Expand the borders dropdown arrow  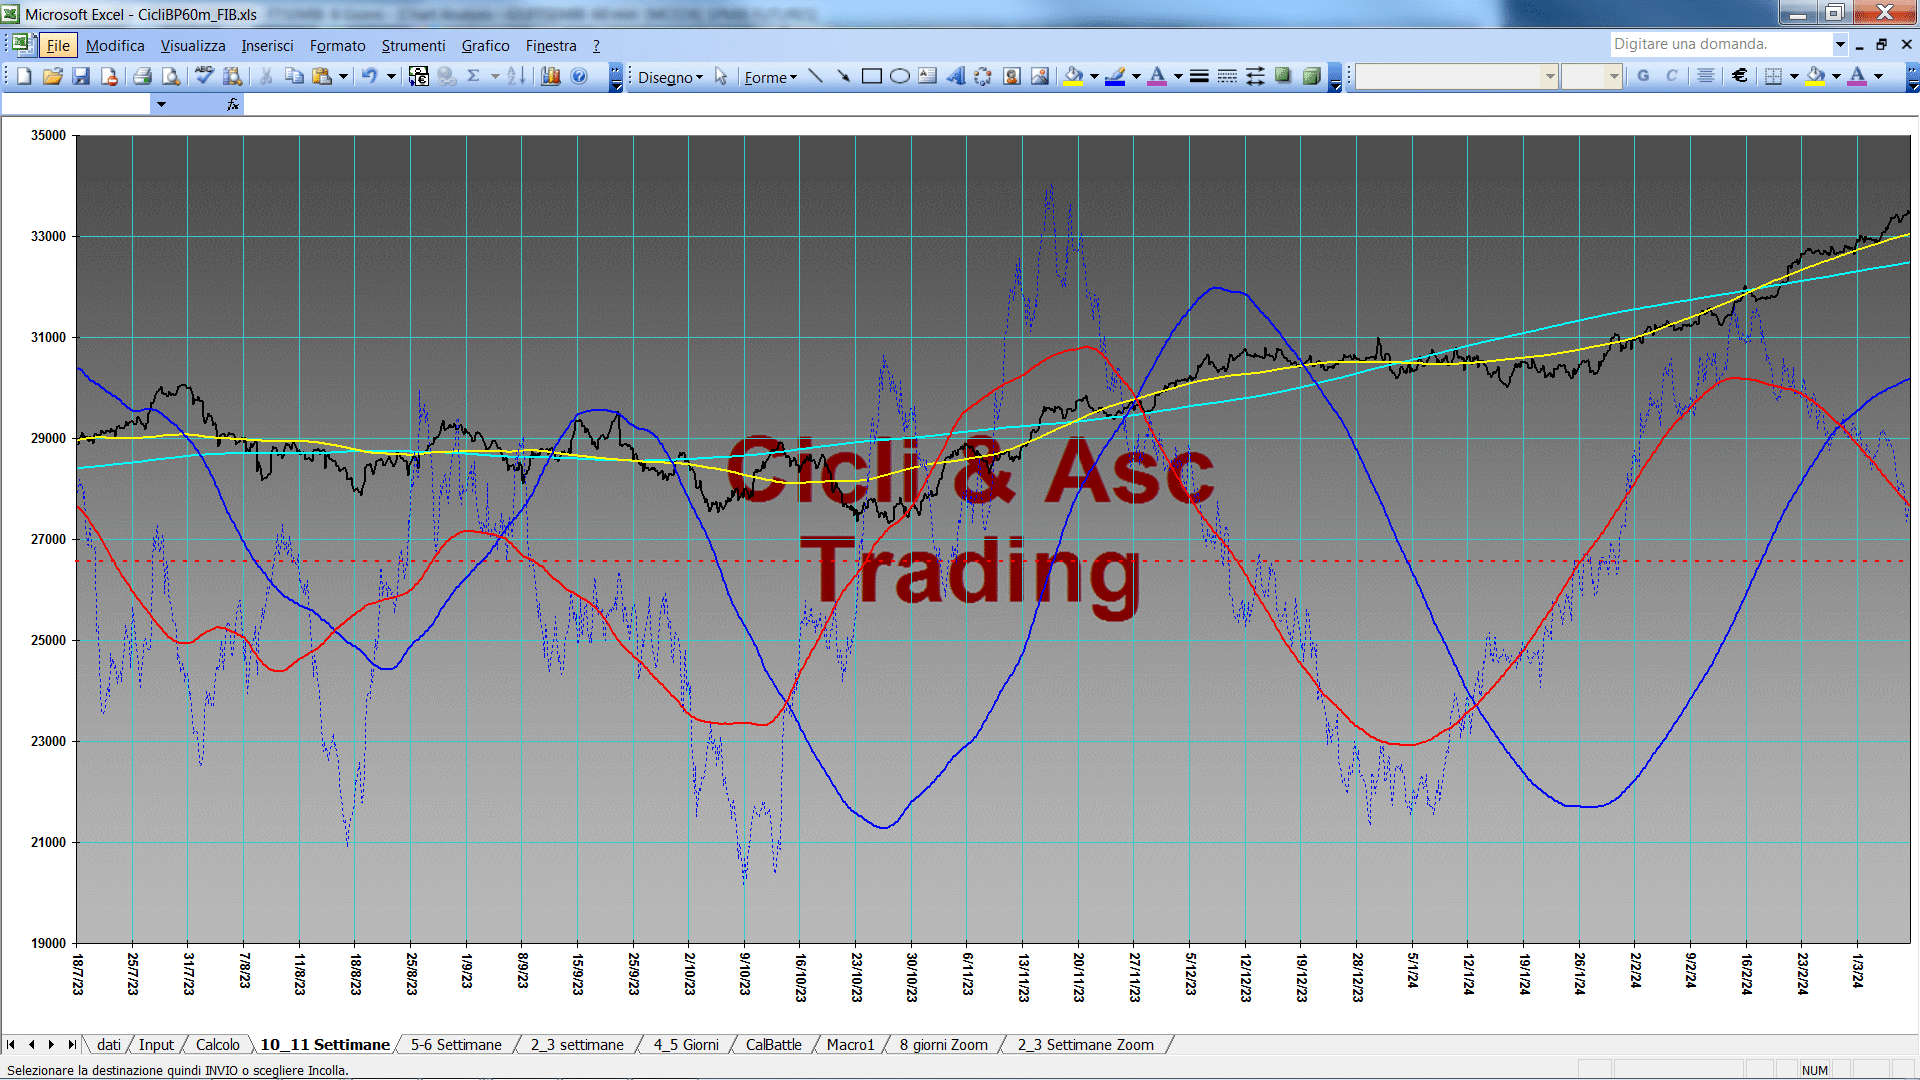point(1794,76)
